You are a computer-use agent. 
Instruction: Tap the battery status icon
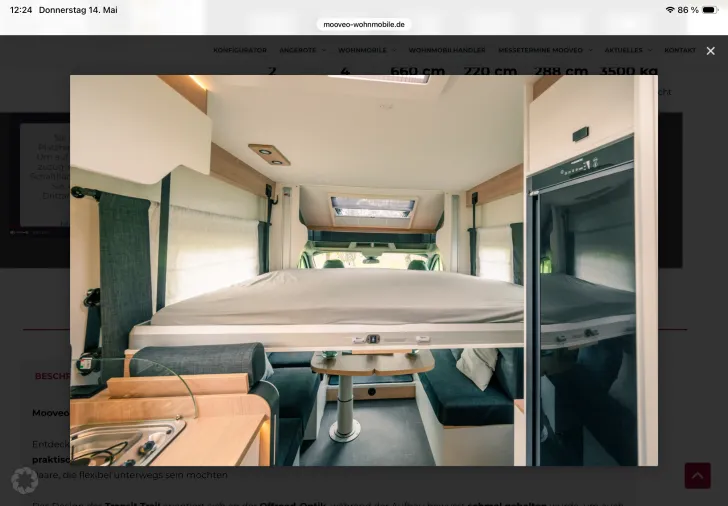[x=710, y=10]
